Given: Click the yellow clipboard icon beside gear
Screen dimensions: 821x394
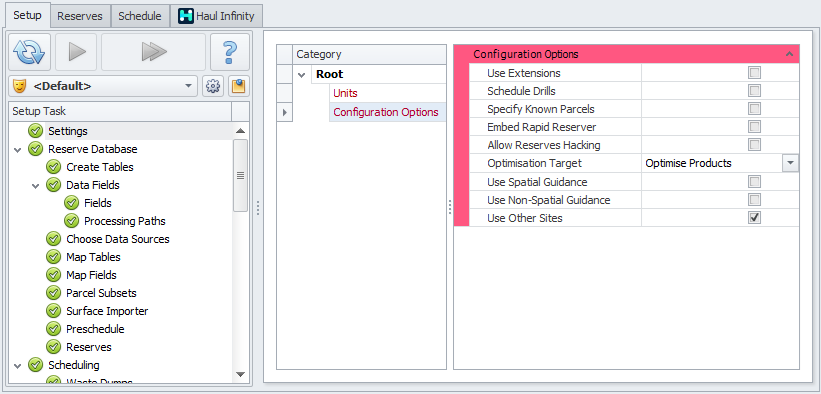Looking at the screenshot, I should (x=238, y=86).
